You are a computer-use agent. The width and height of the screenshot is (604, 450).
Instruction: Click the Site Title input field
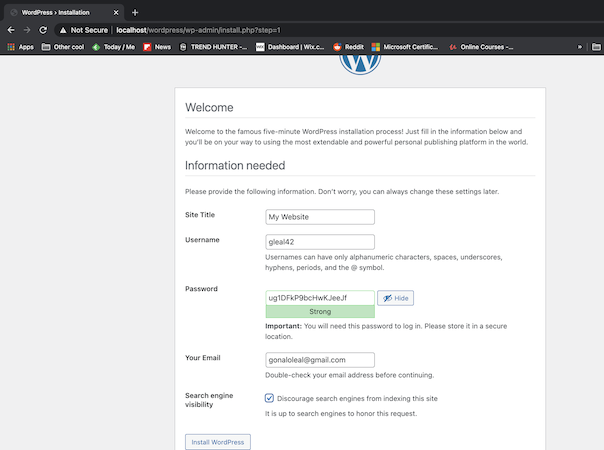pyautogui.click(x=320, y=217)
